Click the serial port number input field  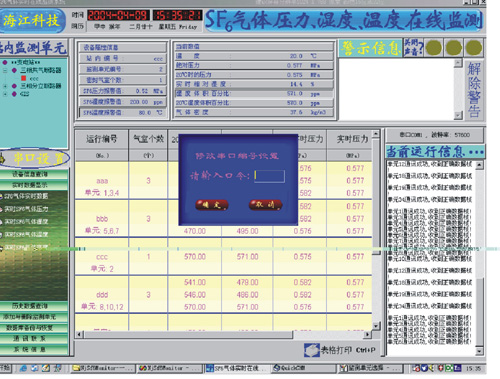pyautogui.click(x=269, y=176)
